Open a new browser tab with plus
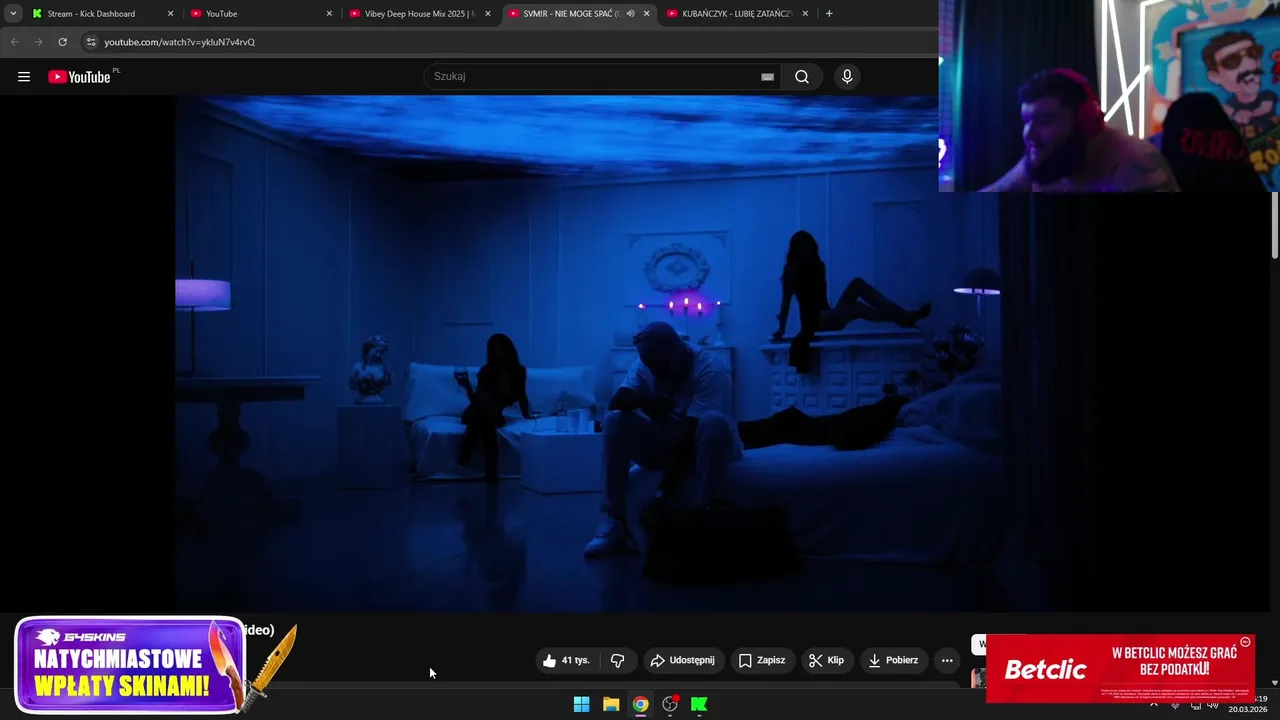Viewport: 1280px width, 720px height. [x=829, y=14]
